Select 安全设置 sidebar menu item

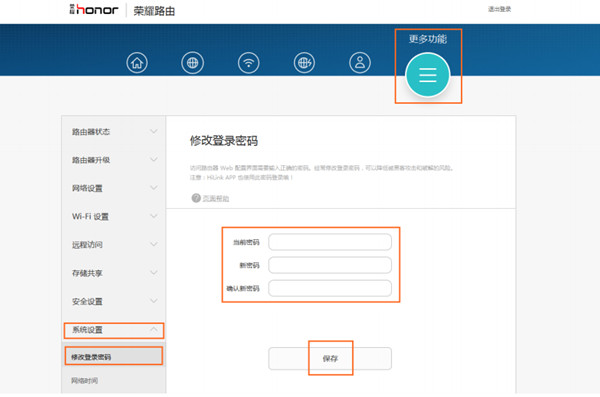point(114,301)
